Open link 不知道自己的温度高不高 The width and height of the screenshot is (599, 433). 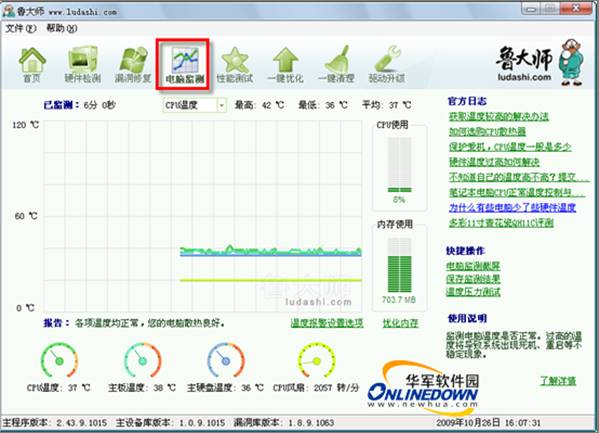click(519, 177)
